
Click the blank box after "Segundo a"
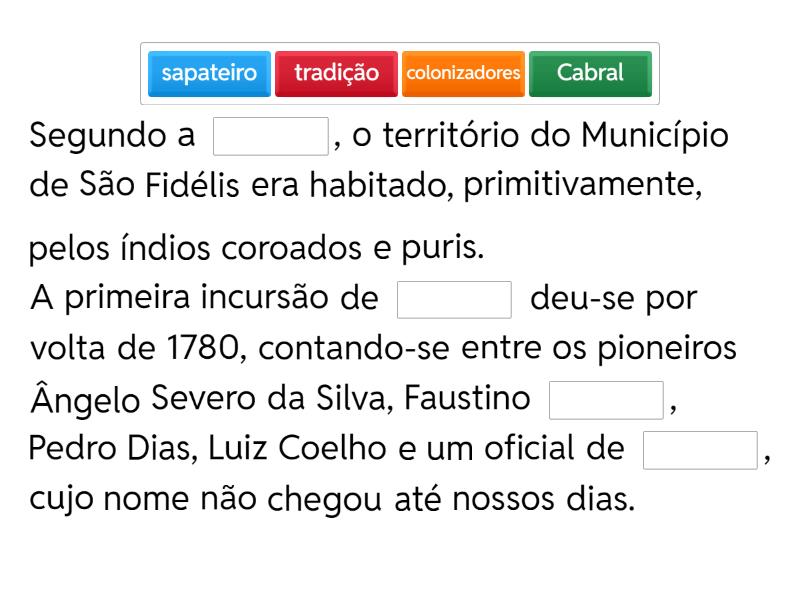[x=271, y=136]
